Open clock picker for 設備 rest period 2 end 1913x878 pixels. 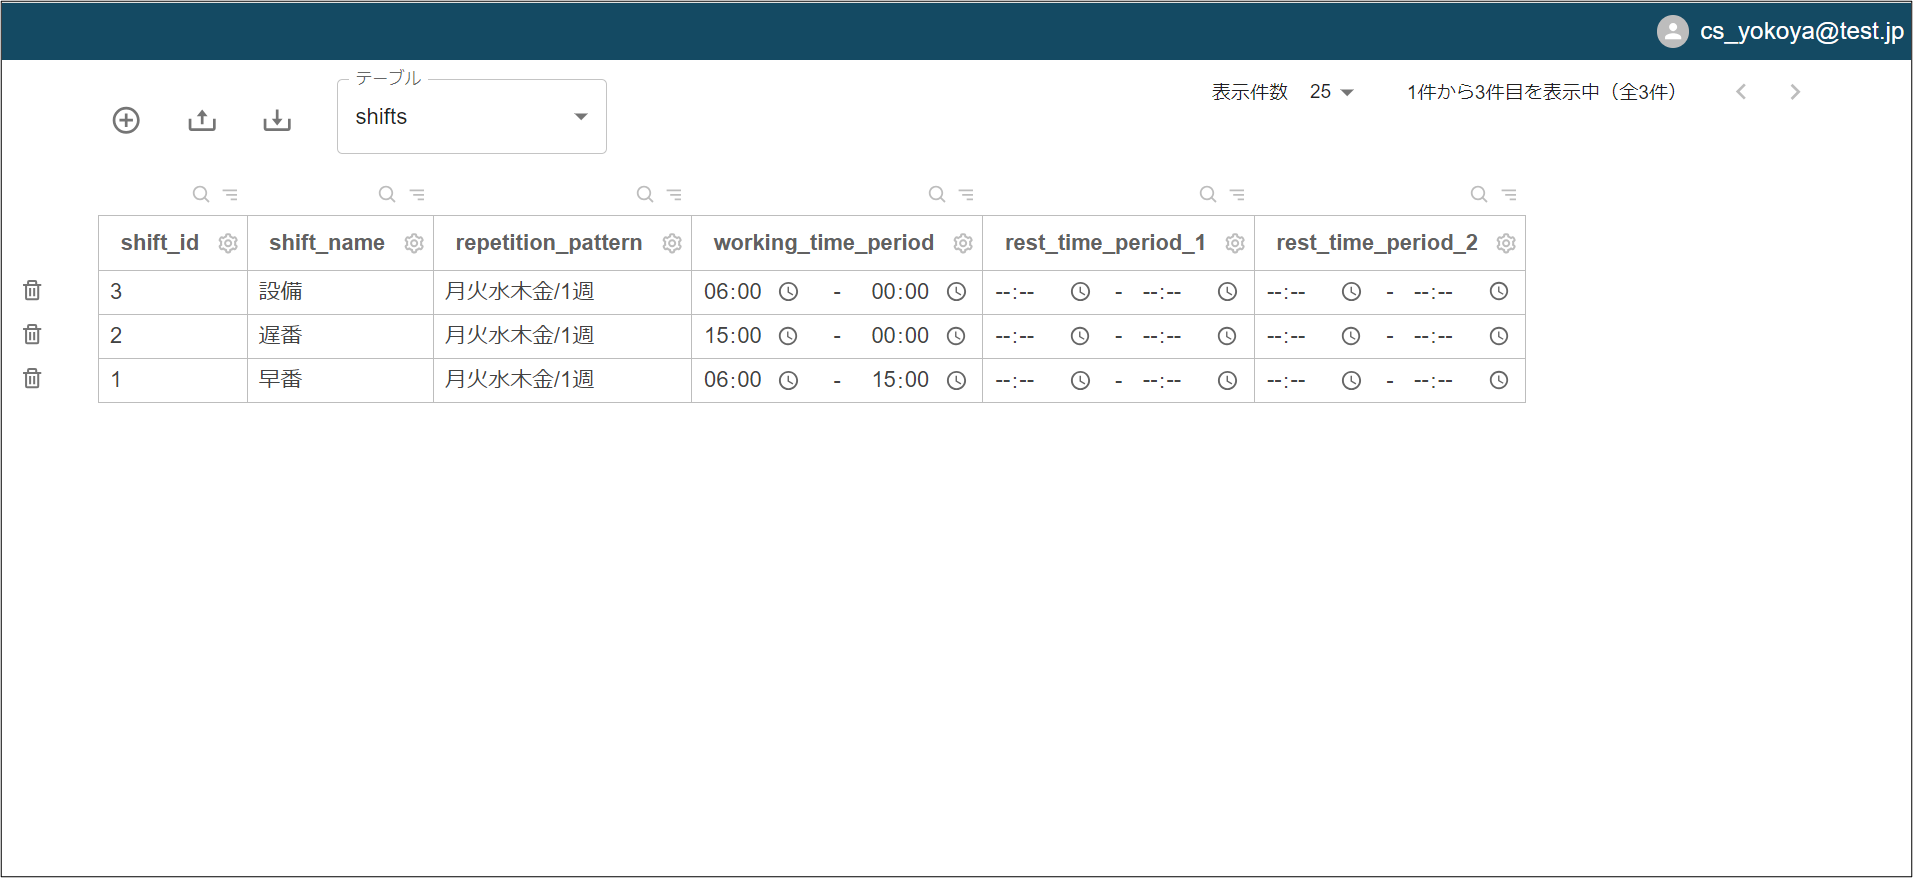coord(1499,292)
